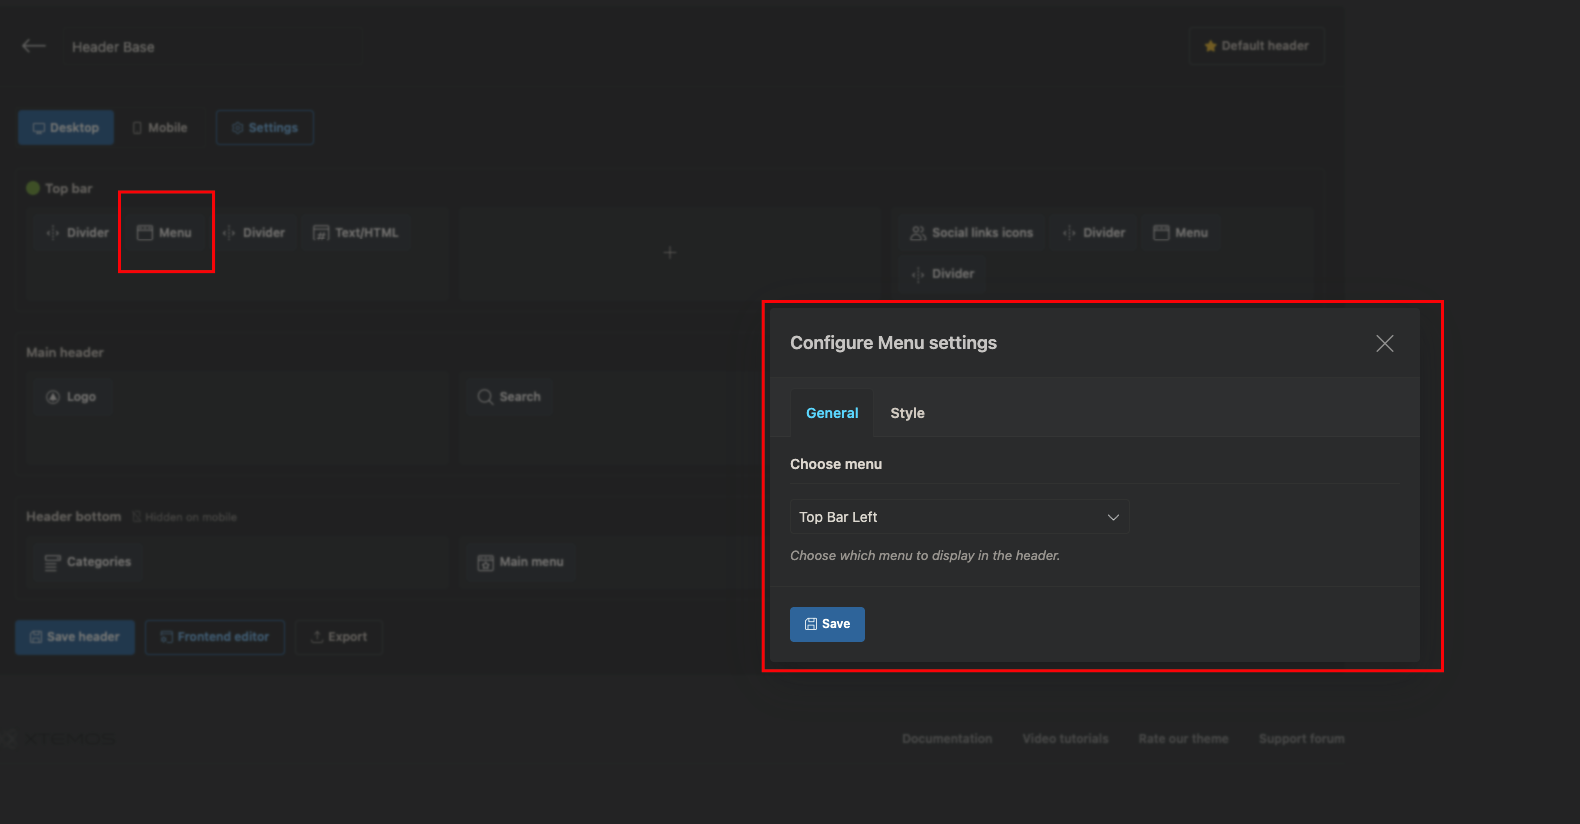Image resolution: width=1580 pixels, height=824 pixels.
Task: Open the Support forum link
Action: click(x=1301, y=739)
